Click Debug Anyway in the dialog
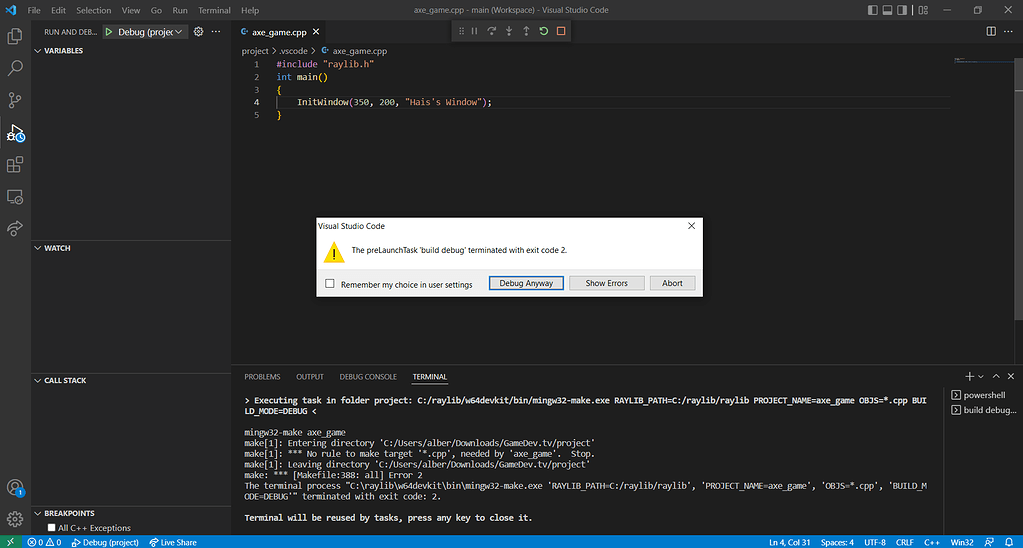The height and width of the screenshot is (548, 1023). point(526,283)
